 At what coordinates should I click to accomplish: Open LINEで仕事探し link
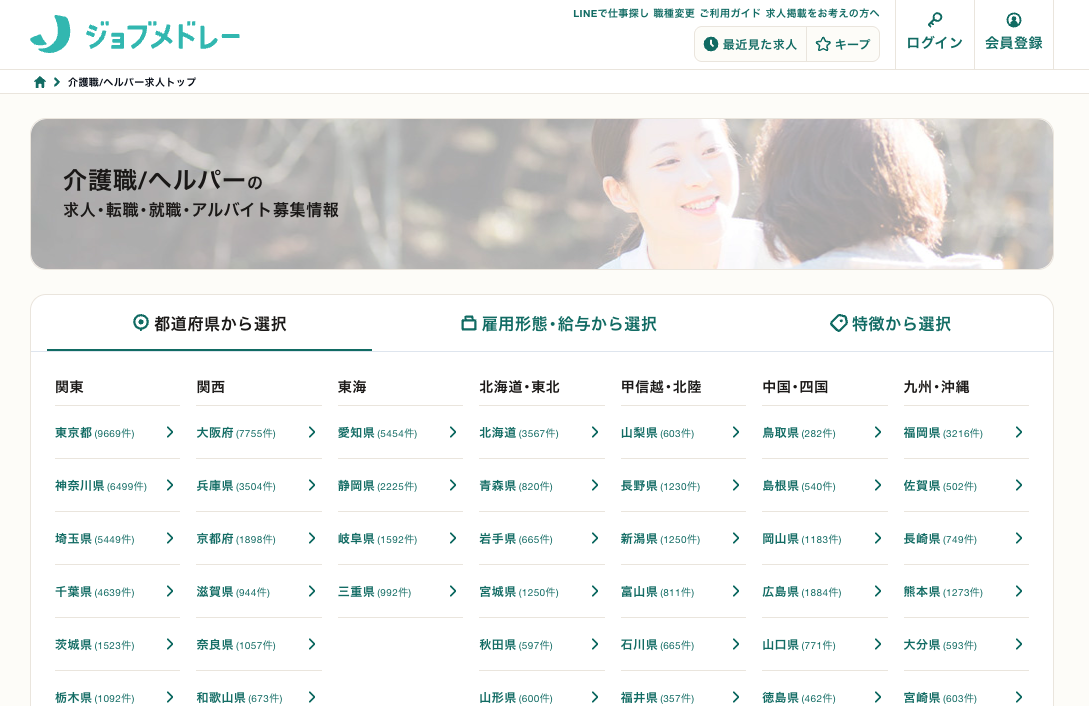[610, 13]
